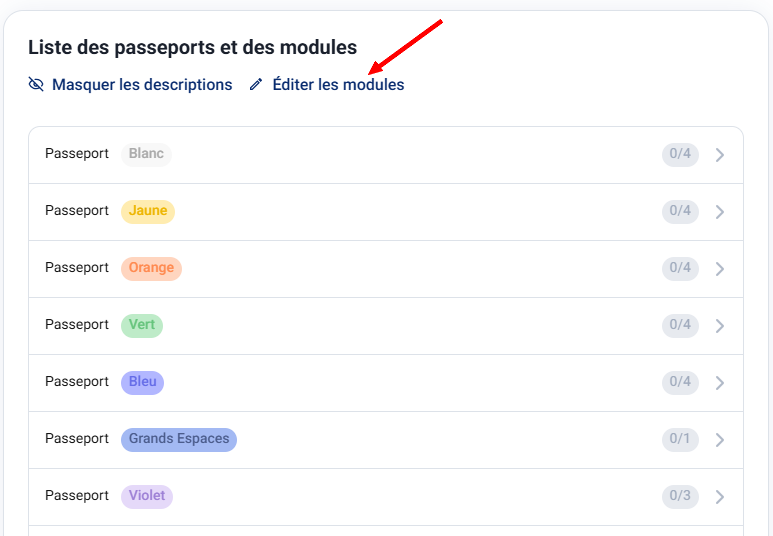Expand the Passeport Jaune chevron

720,212
